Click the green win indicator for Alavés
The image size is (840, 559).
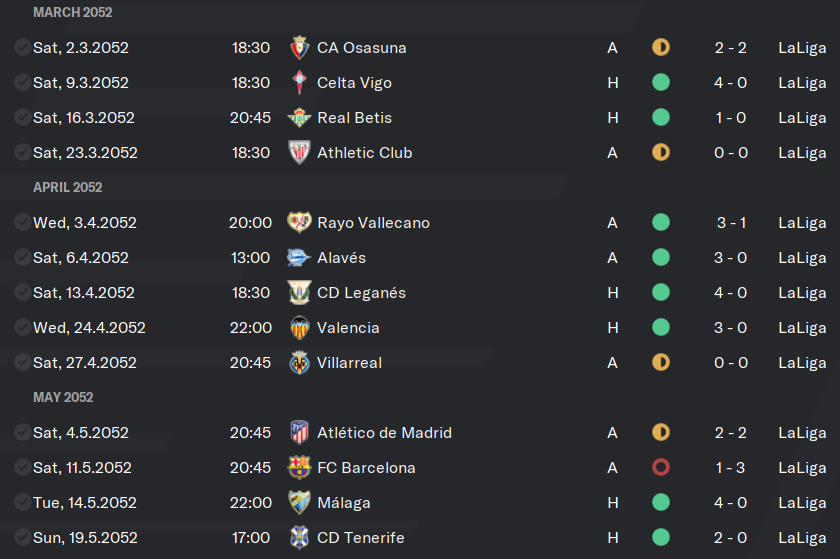661,257
